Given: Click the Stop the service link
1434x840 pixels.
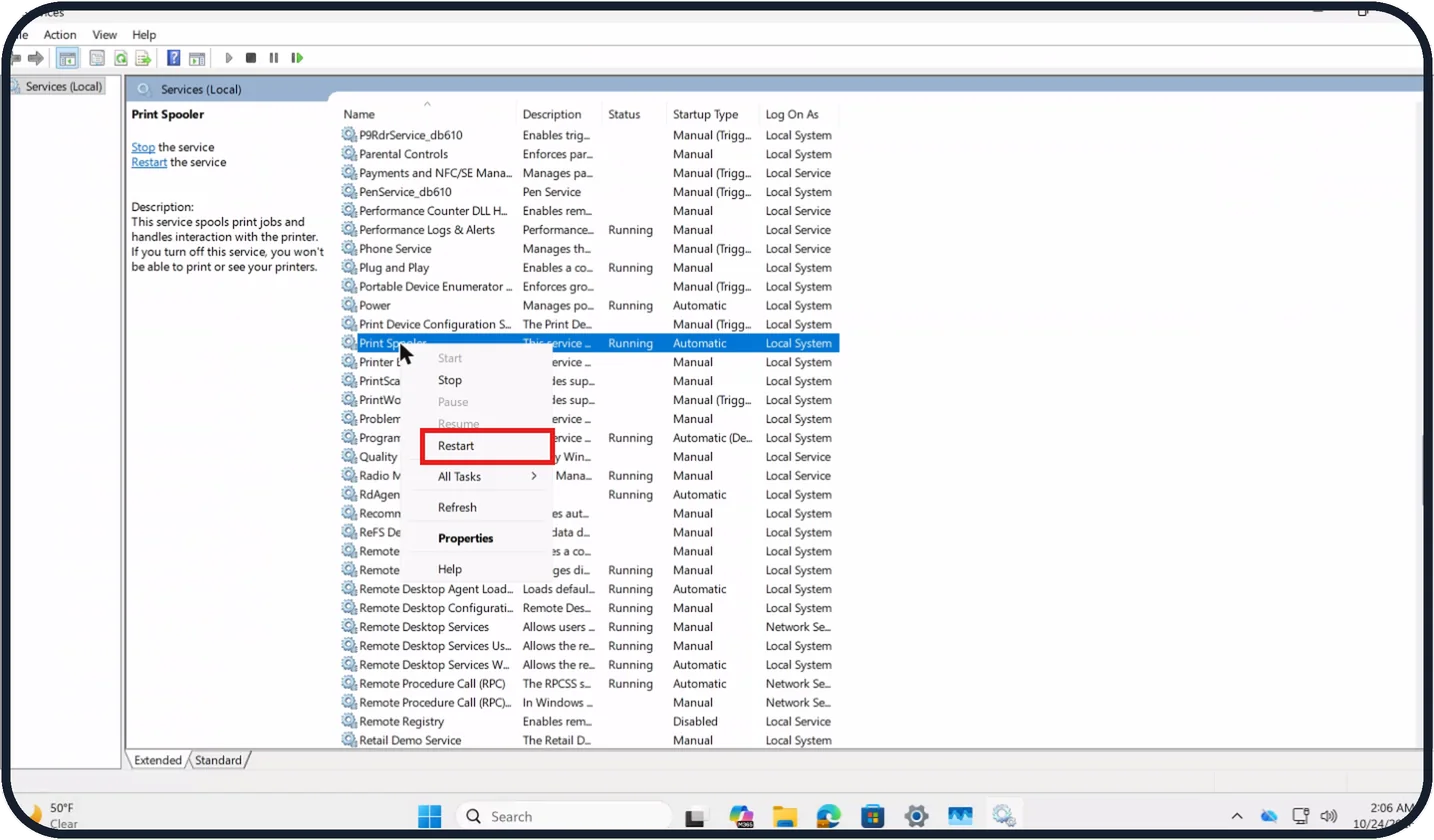Looking at the screenshot, I should point(143,147).
